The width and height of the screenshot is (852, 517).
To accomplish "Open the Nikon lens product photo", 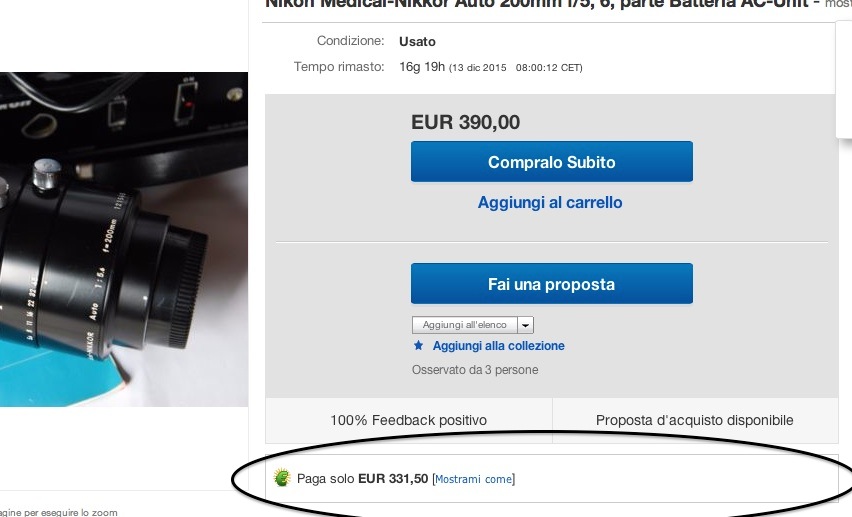I will click(x=124, y=239).
